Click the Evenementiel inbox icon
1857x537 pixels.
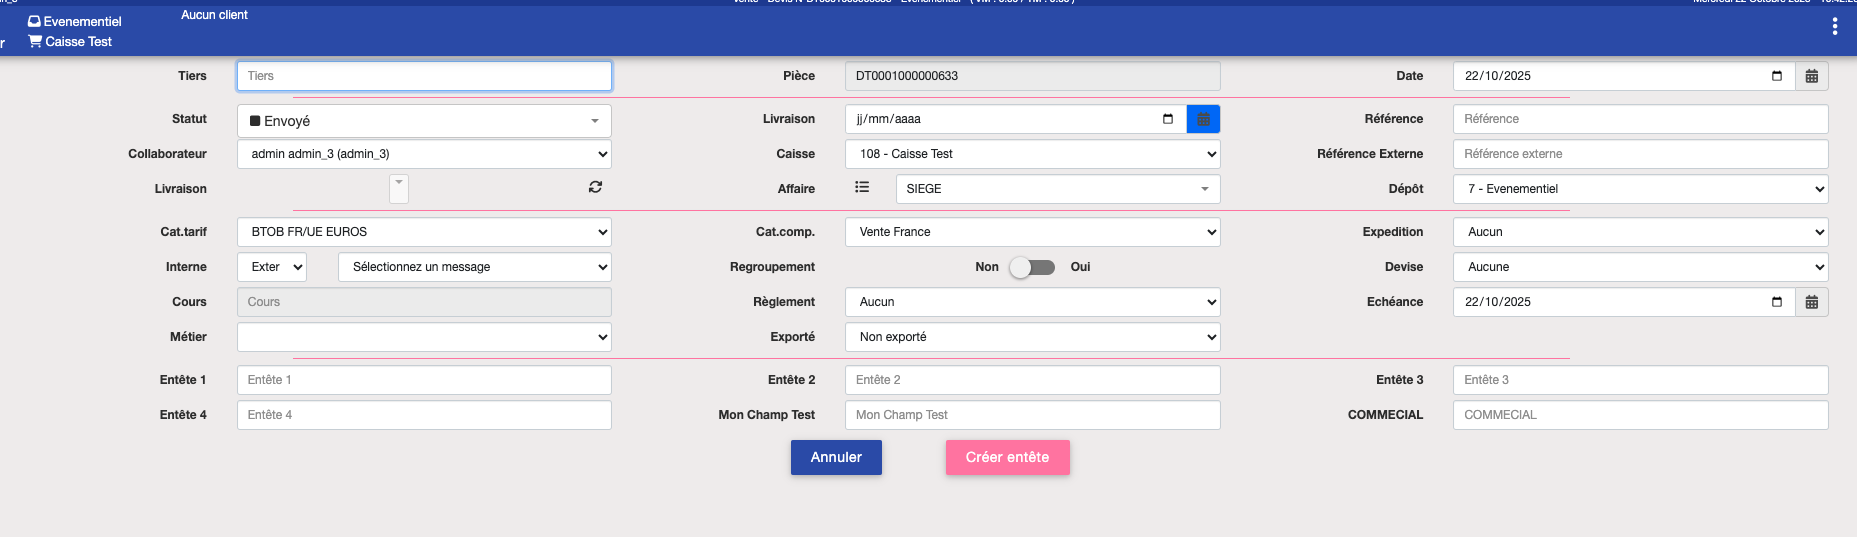[x=34, y=21]
